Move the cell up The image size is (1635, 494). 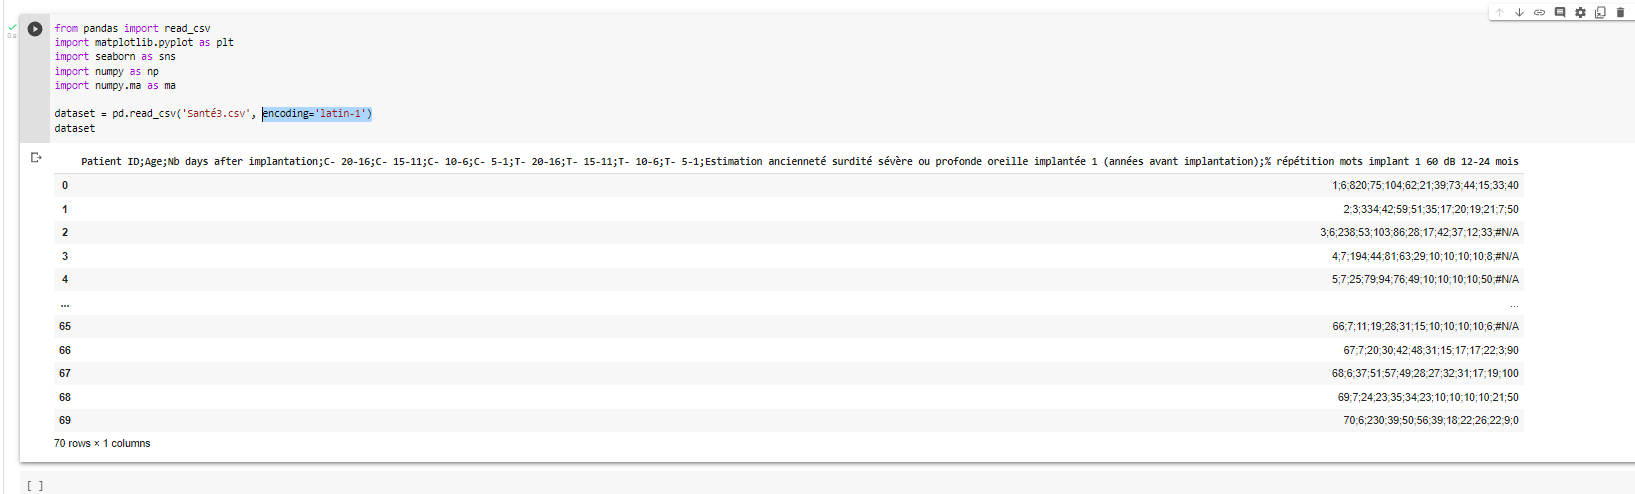pyautogui.click(x=1499, y=13)
